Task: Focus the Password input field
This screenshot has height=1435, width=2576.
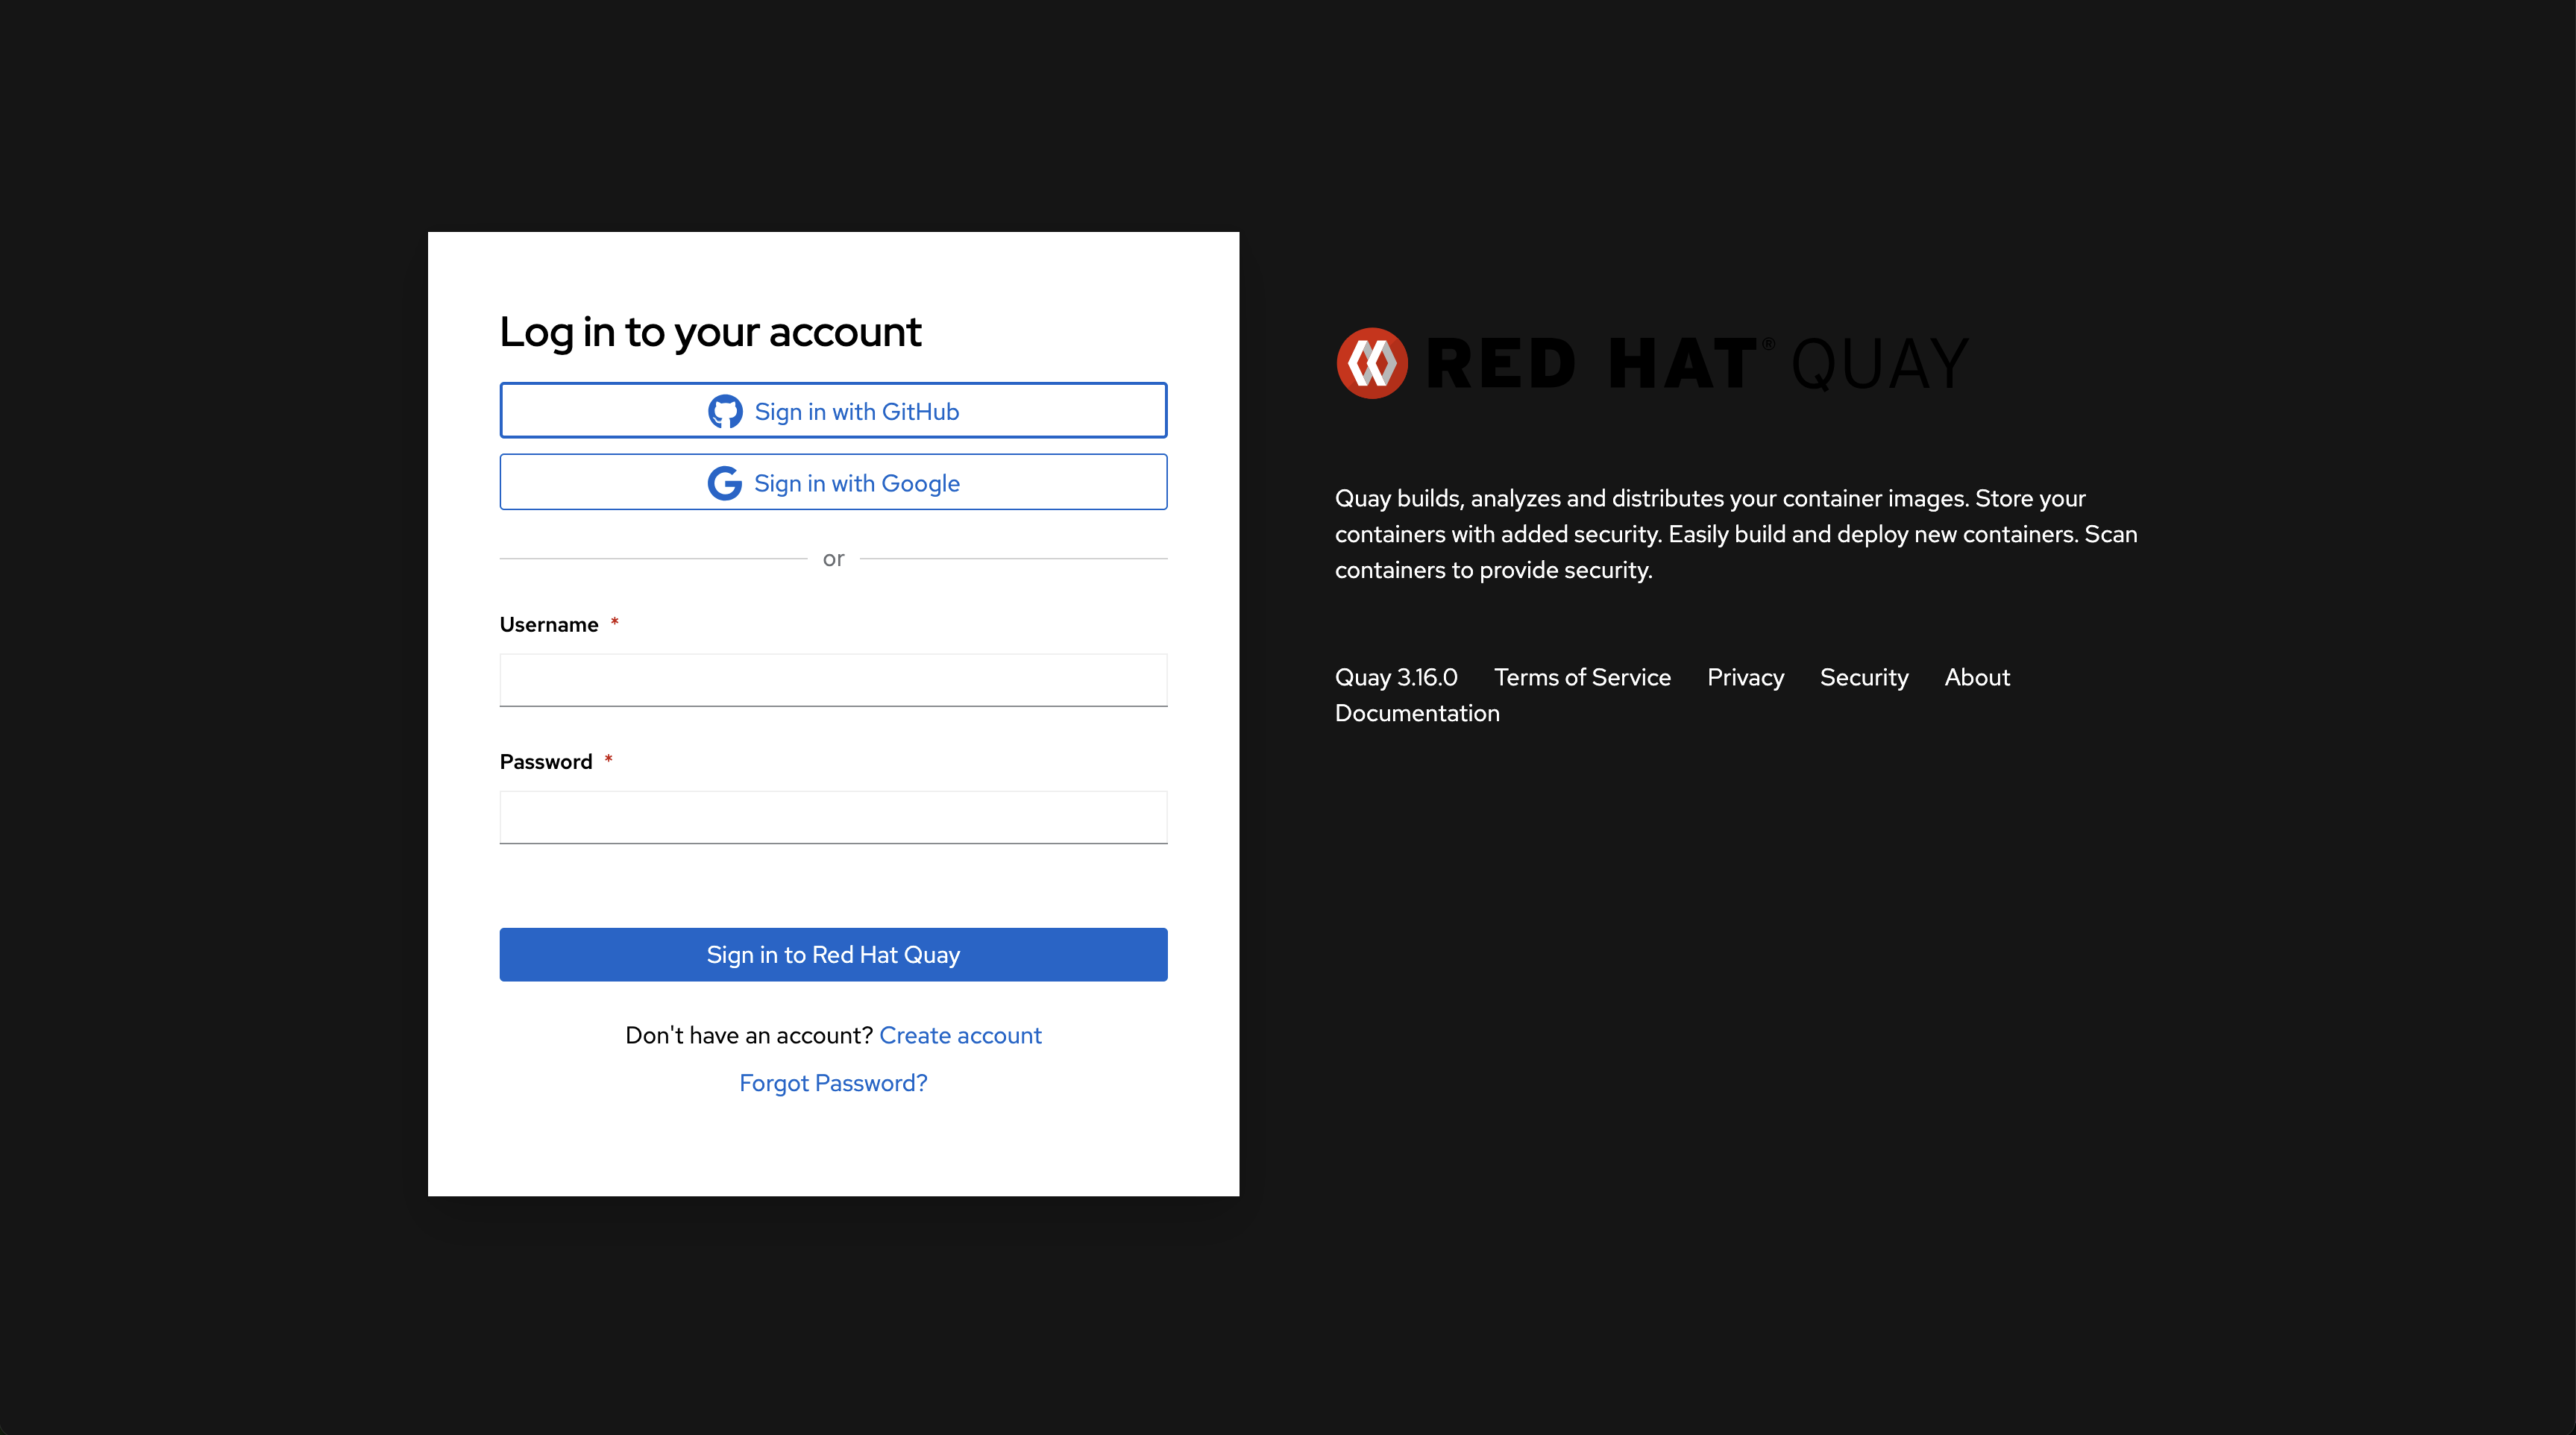Action: pos(833,817)
